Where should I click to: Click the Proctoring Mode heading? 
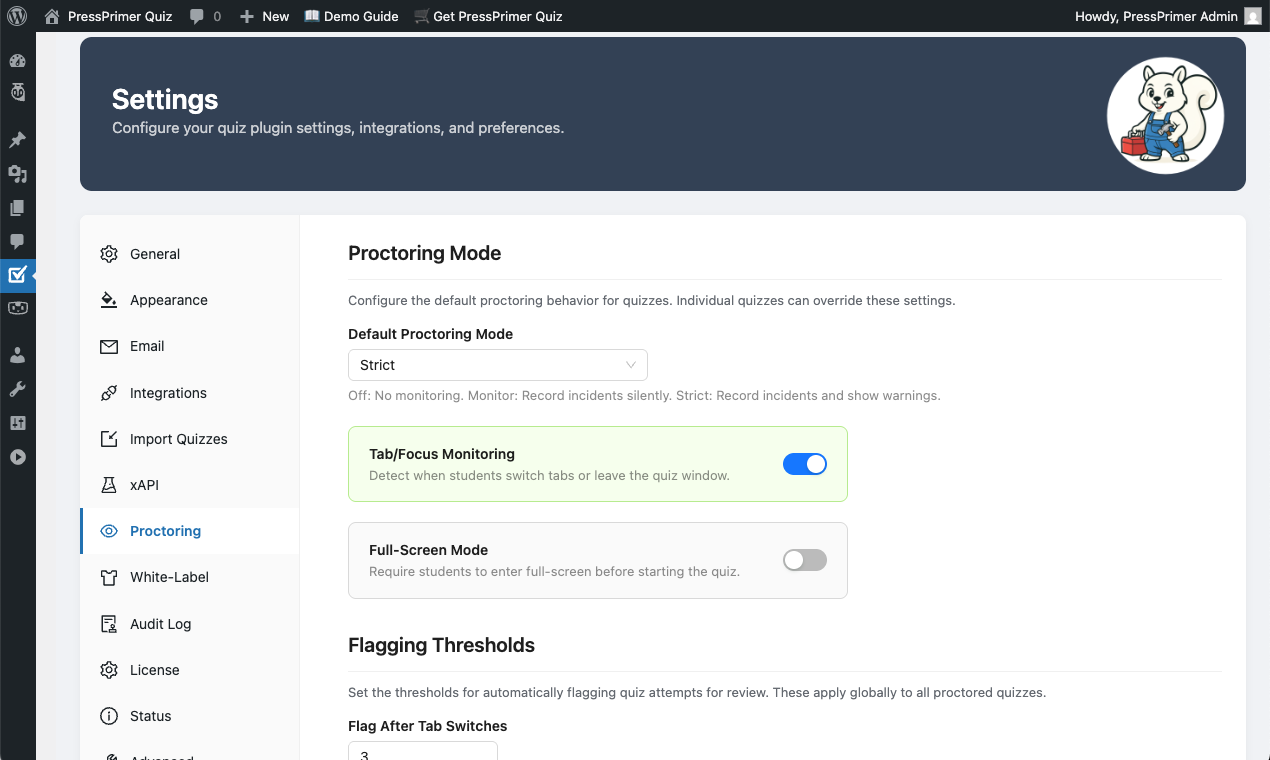pos(425,253)
